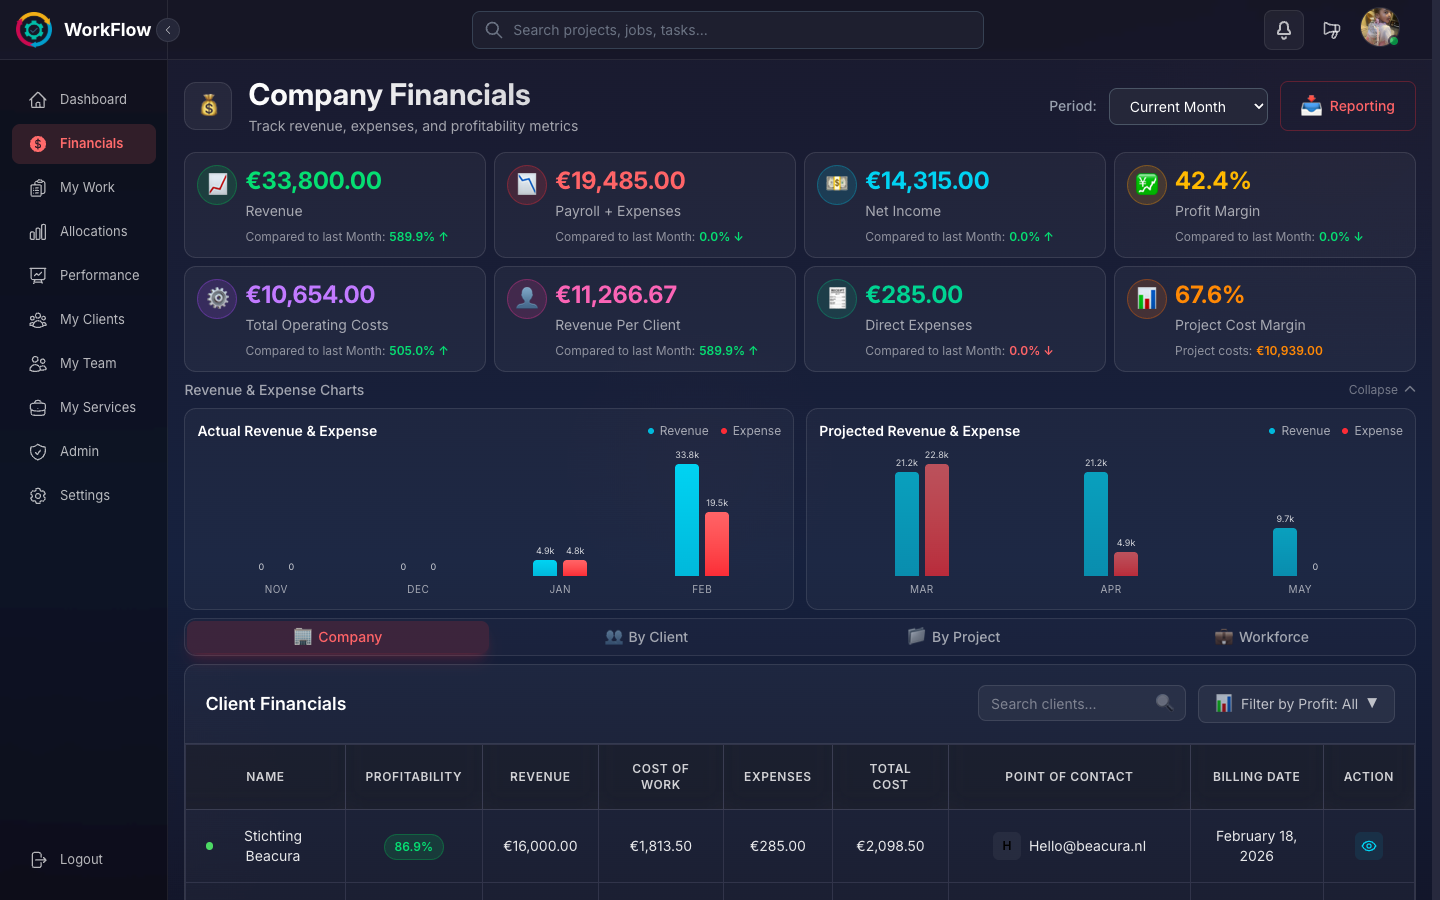Click the Logout link
Image resolution: width=1440 pixels, height=900 pixels.
pos(68,859)
